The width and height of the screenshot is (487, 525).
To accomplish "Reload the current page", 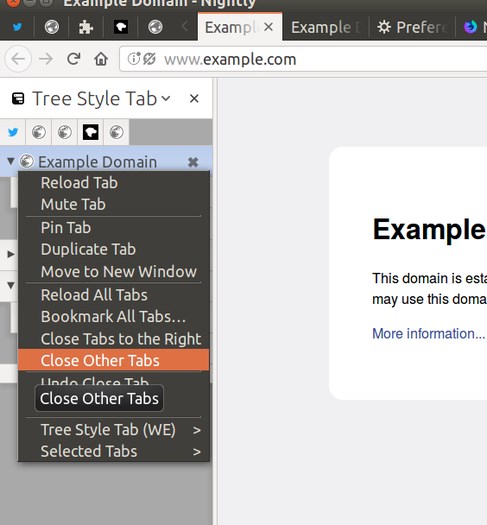I will [73, 59].
